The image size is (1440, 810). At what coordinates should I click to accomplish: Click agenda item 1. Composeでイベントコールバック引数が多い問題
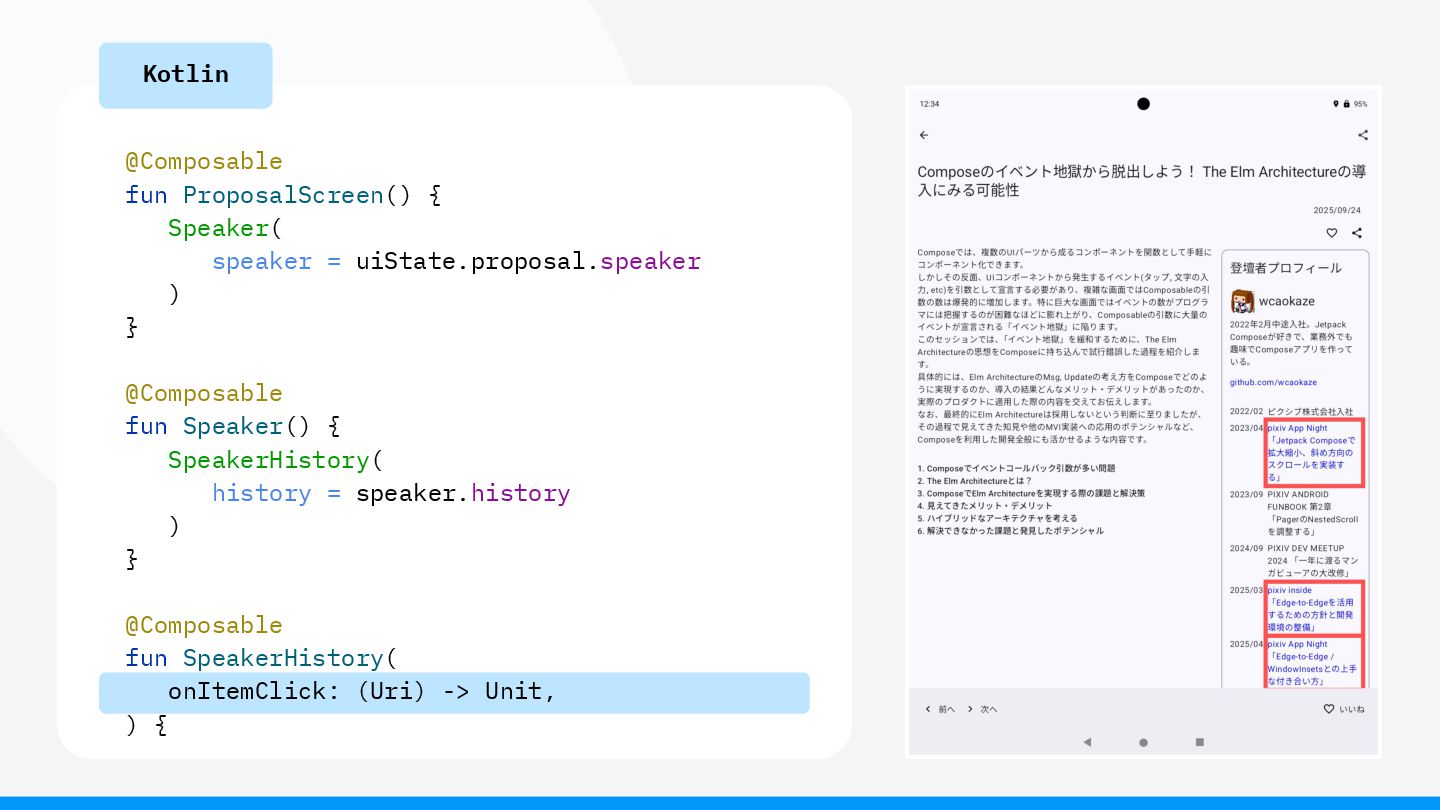click(1016, 468)
